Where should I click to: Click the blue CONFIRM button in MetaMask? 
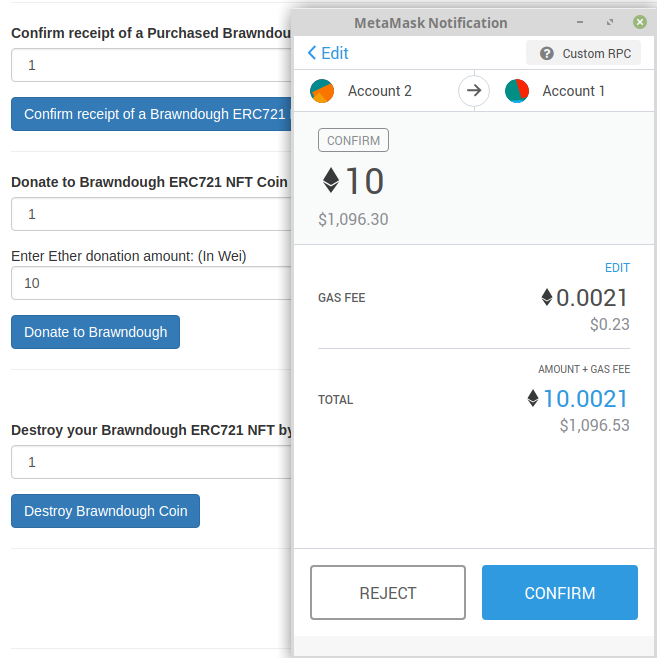pyautogui.click(x=560, y=593)
